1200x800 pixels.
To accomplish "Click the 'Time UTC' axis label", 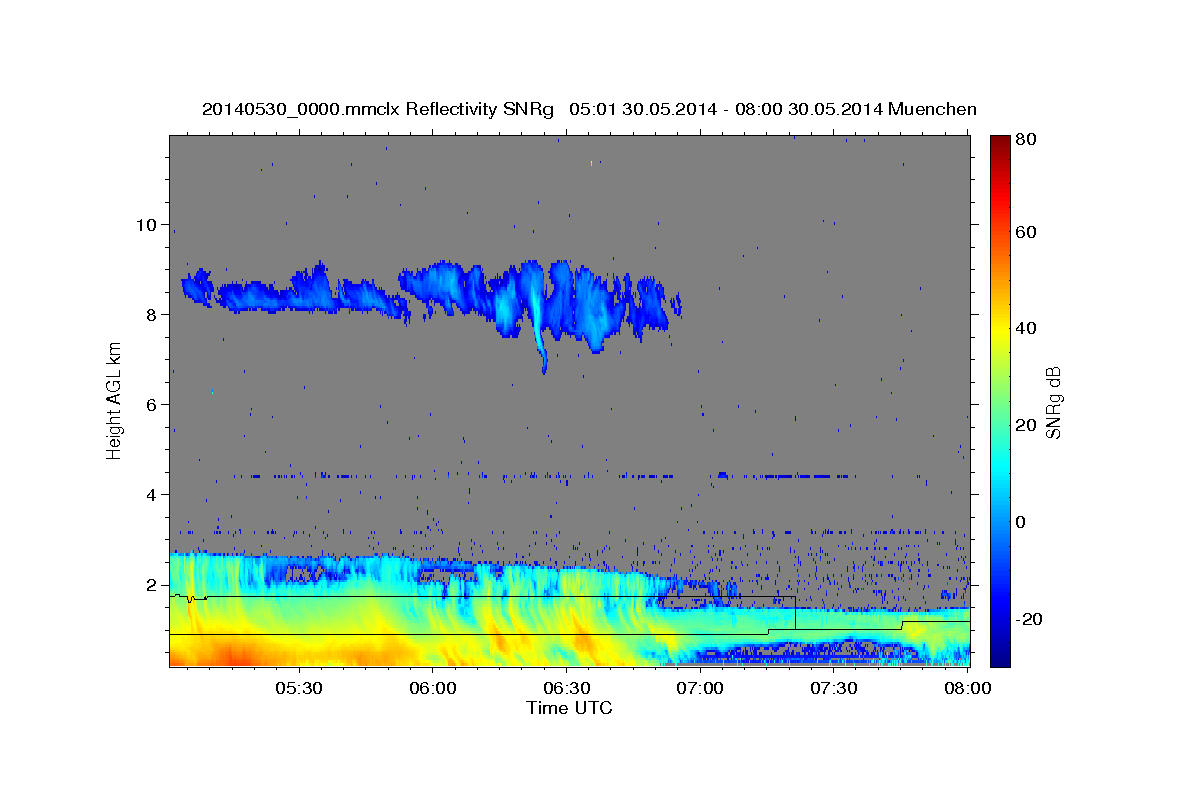I will [569, 708].
